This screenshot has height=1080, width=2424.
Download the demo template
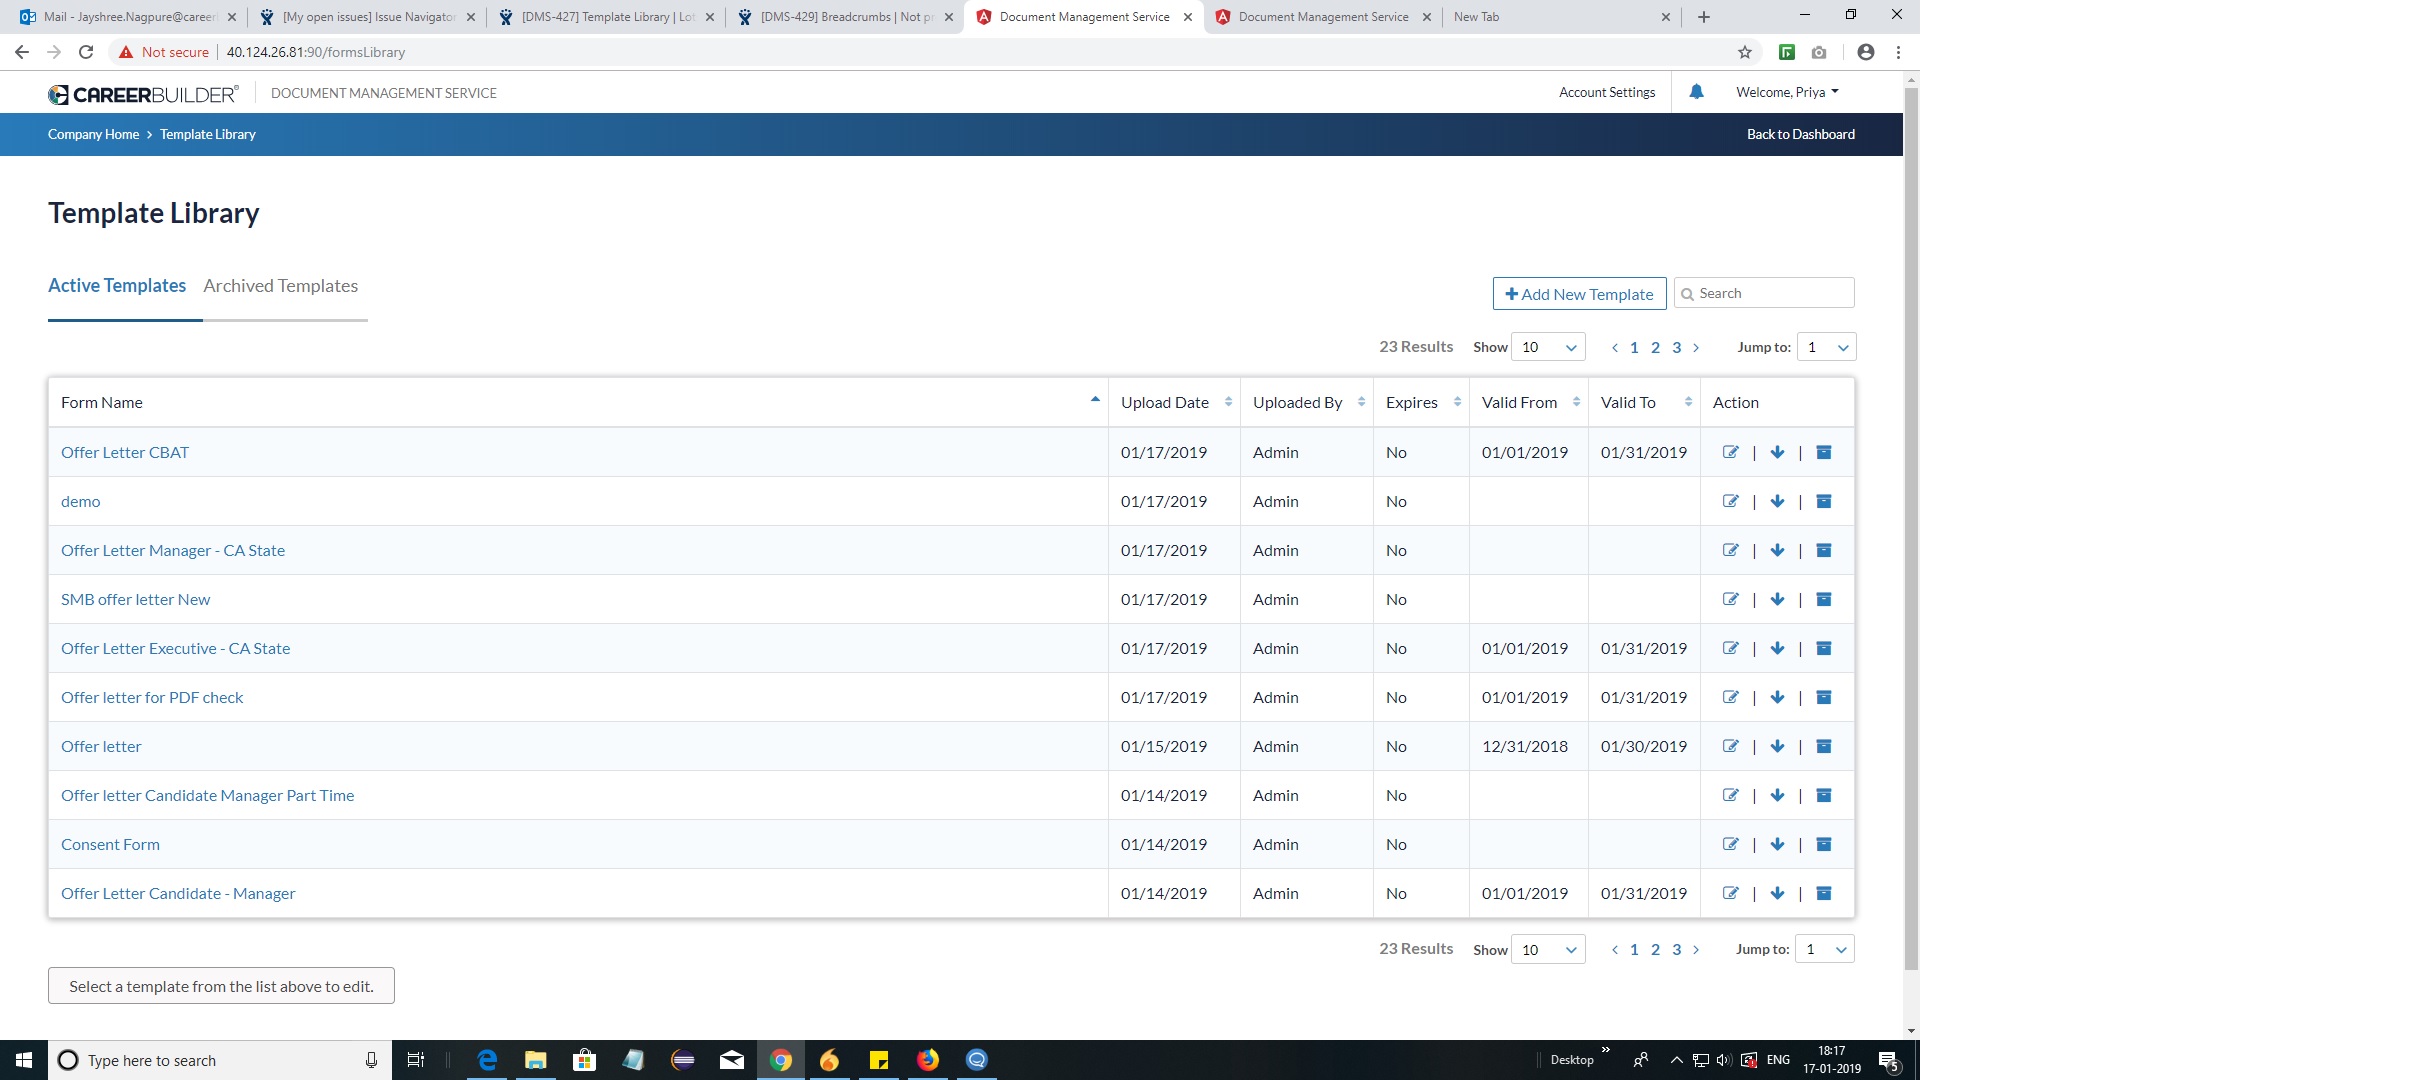[1777, 501]
